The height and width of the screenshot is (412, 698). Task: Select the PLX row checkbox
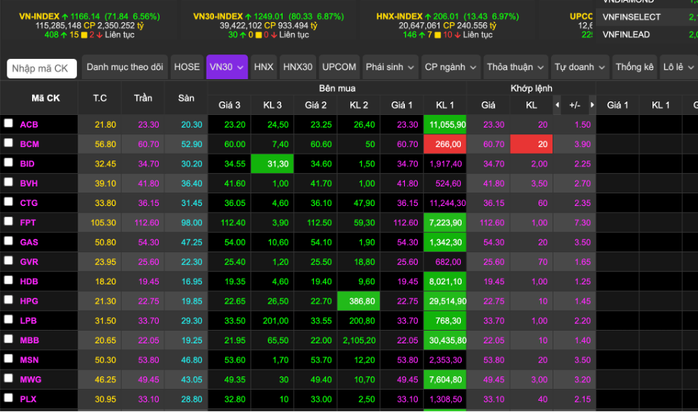(8, 398)
